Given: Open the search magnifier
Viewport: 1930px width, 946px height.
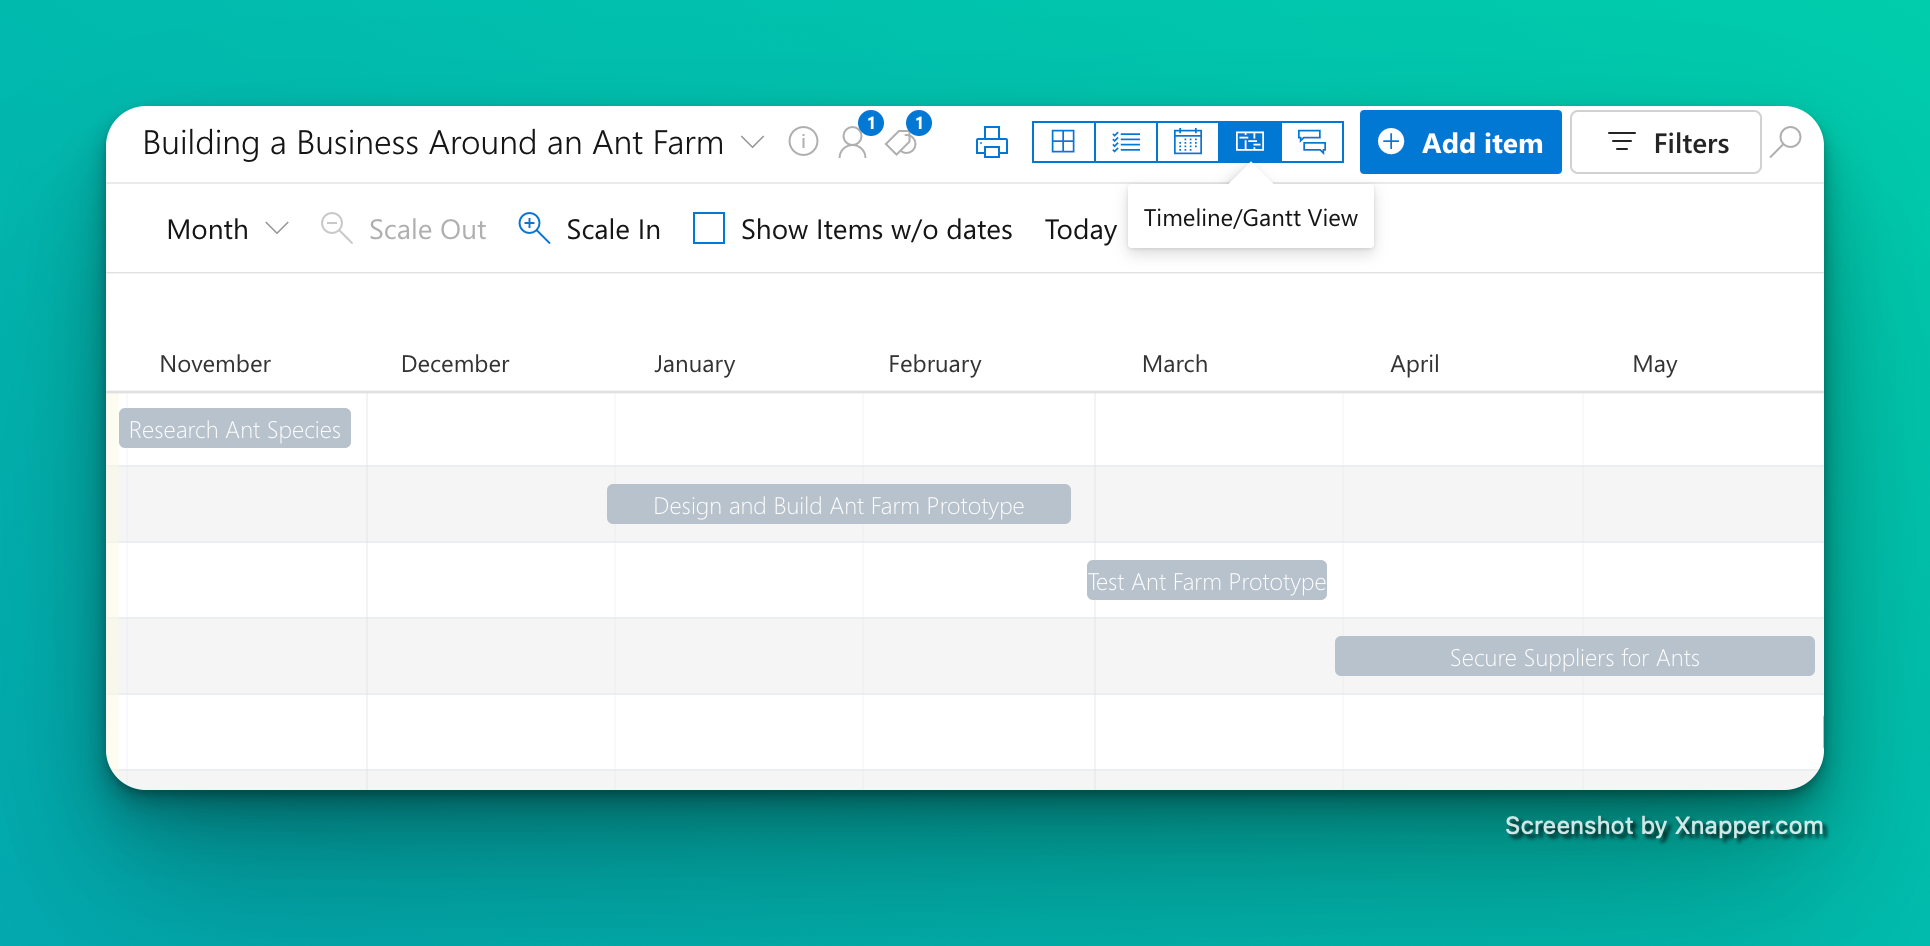Looking at the screenshot, I should click(1787, 142).
